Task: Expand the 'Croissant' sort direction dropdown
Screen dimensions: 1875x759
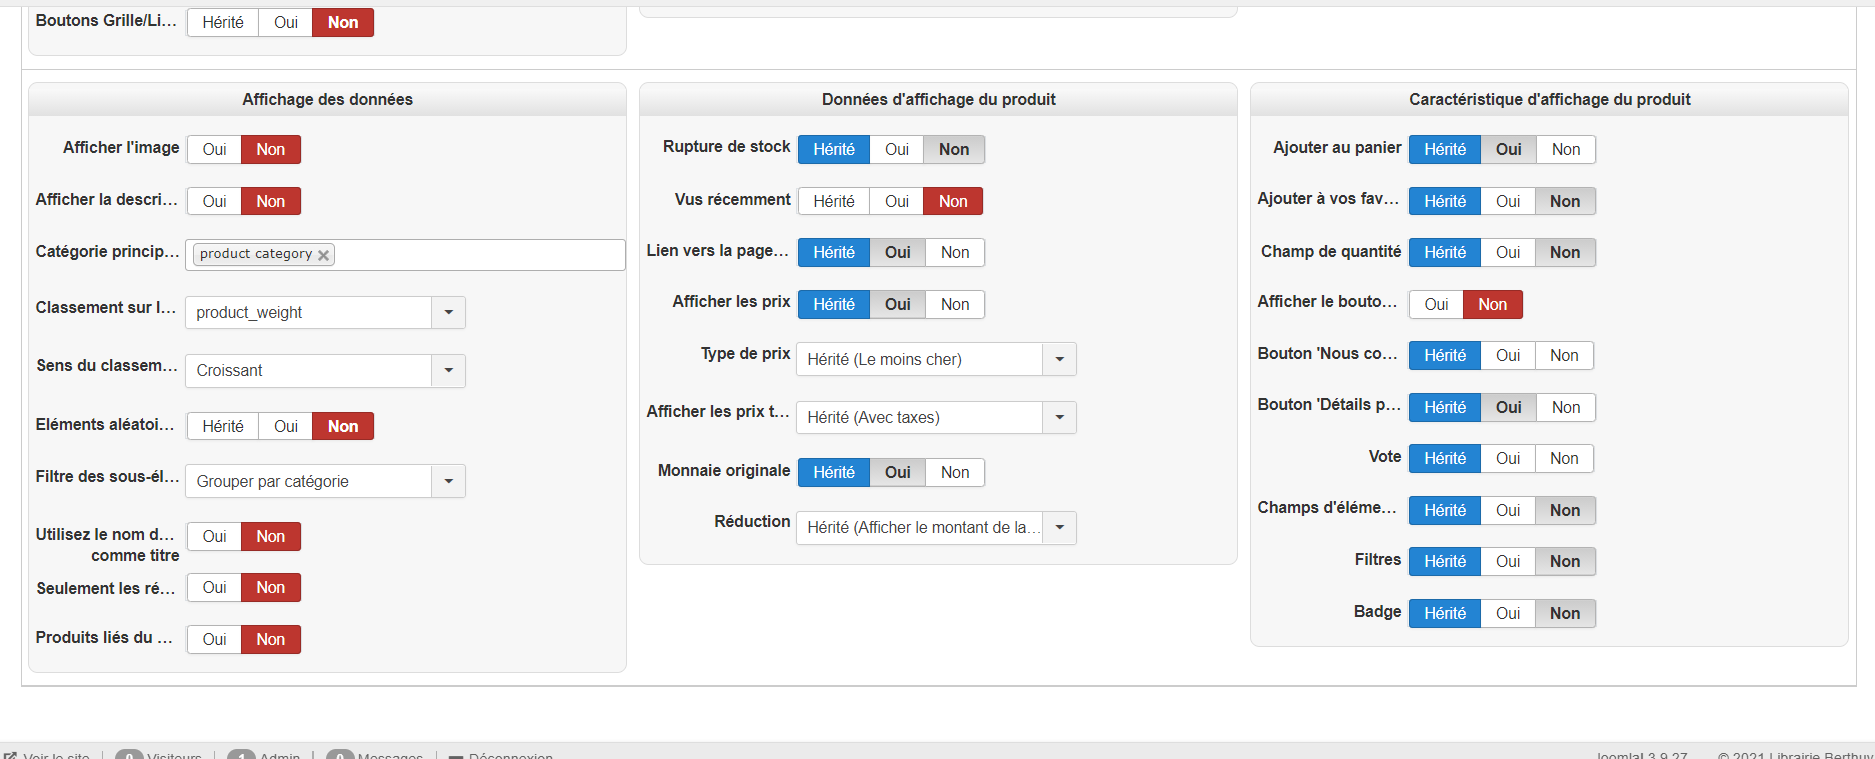Action: pyautogui.click(x=448, y=371)
